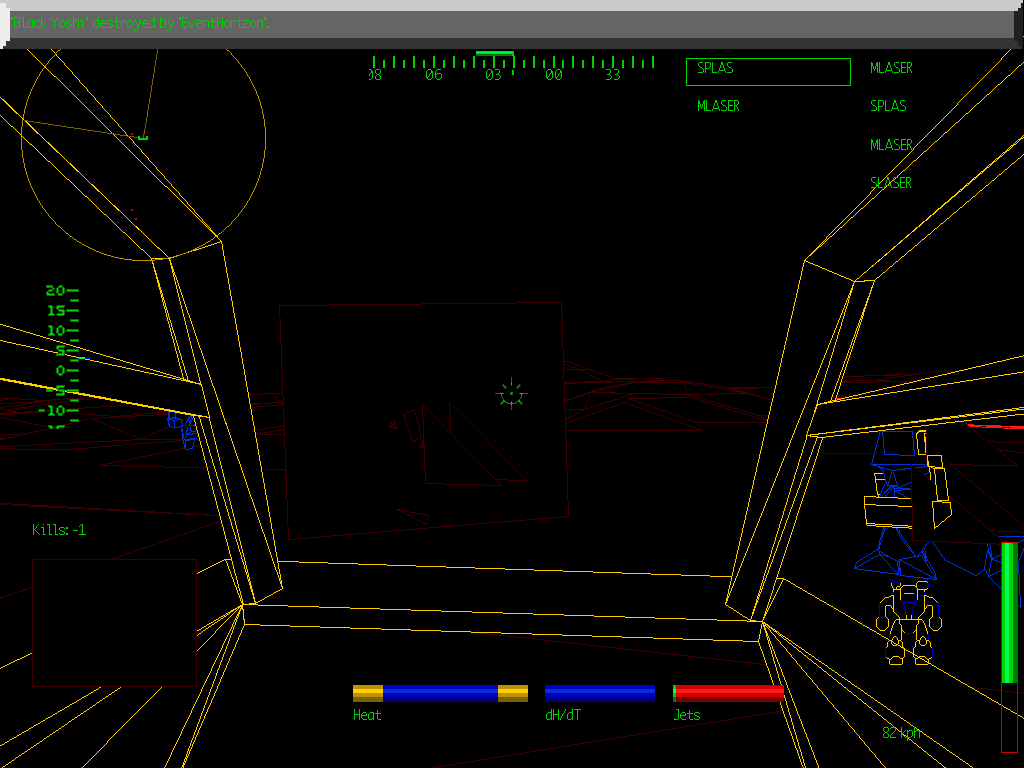The image size is (1024, 768).
Task: Click the compass tick at heading 00
Action: [x=552, y=62]
